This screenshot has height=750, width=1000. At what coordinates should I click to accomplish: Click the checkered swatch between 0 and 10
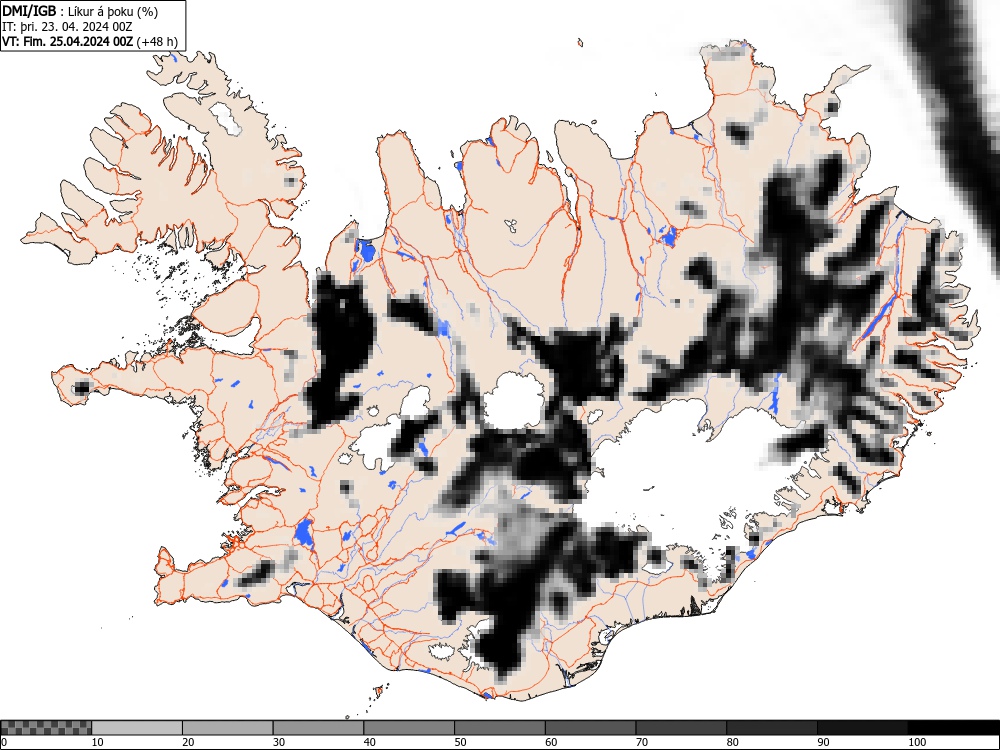(x=46, y=728)
